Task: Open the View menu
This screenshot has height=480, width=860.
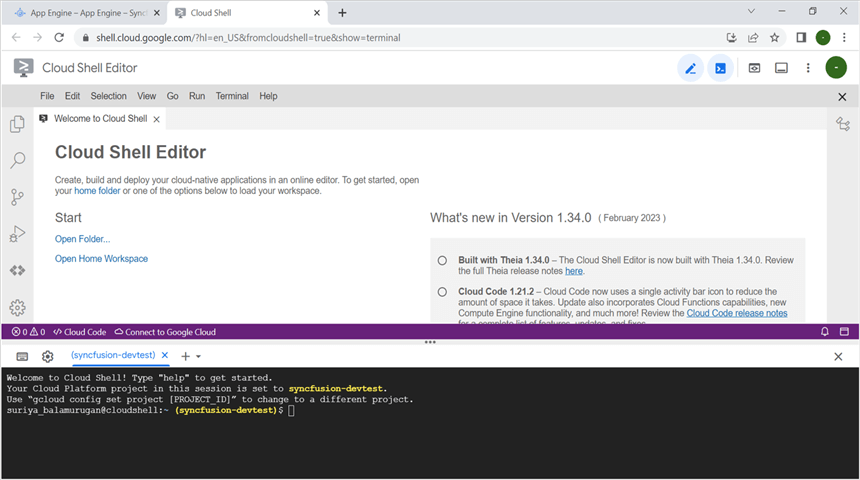Action: click(x=146, y=96)
